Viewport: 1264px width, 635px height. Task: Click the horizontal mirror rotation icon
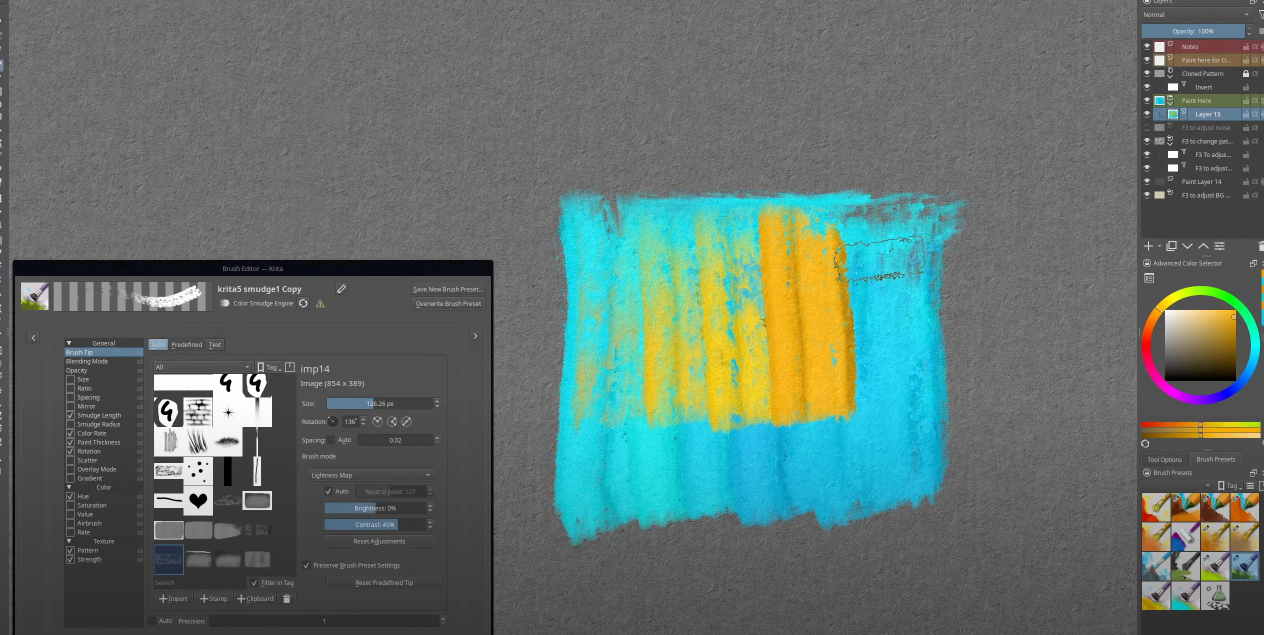click(x=392, y=421)
